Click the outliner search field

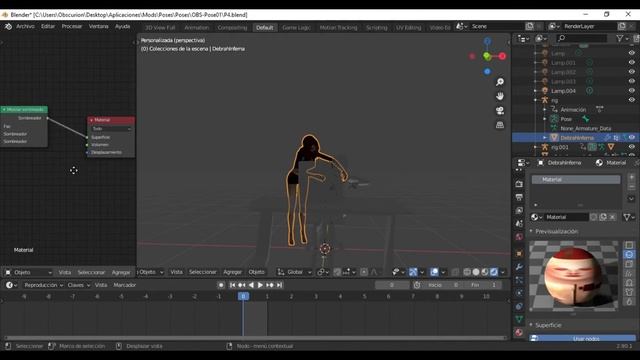(582, 38)
